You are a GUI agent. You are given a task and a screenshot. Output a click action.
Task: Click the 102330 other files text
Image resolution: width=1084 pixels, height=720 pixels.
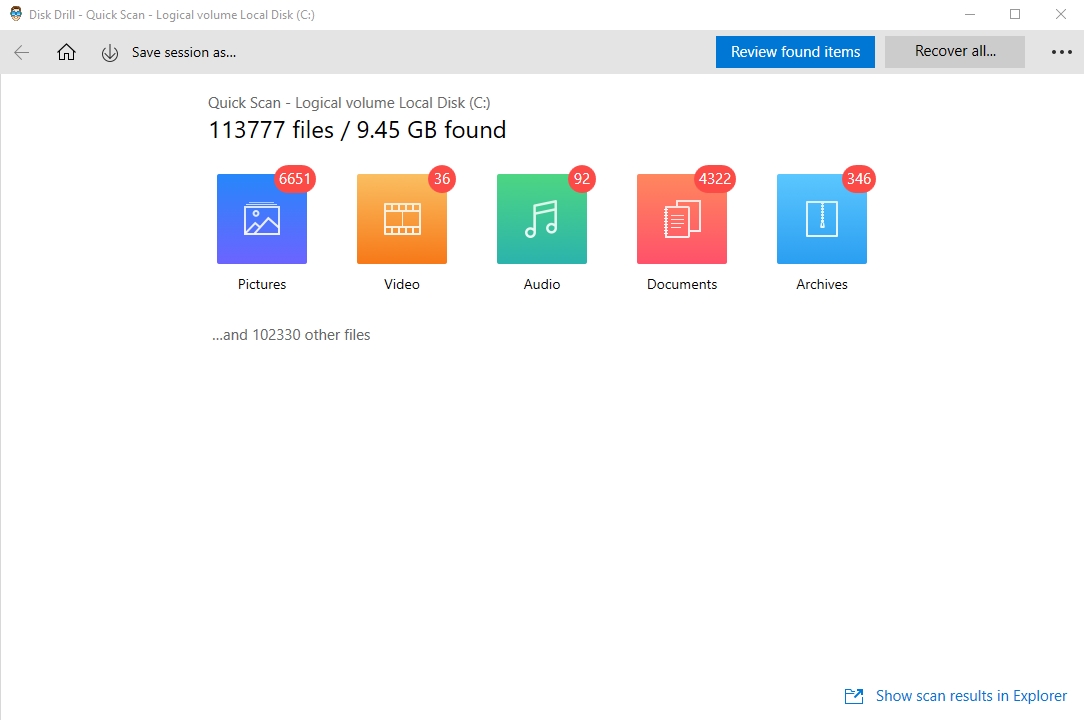[291, 335]
